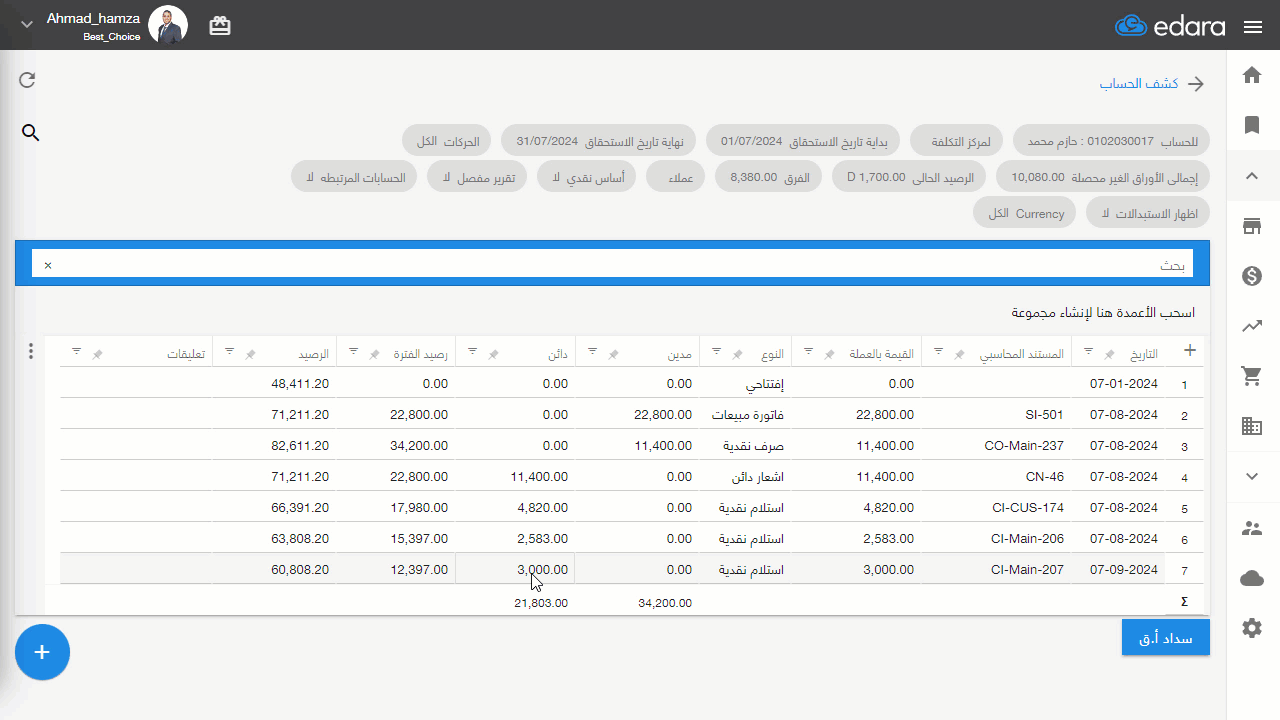Filter the مدين column
Screen dimensions: 1280x720
[x=592, y=351]
